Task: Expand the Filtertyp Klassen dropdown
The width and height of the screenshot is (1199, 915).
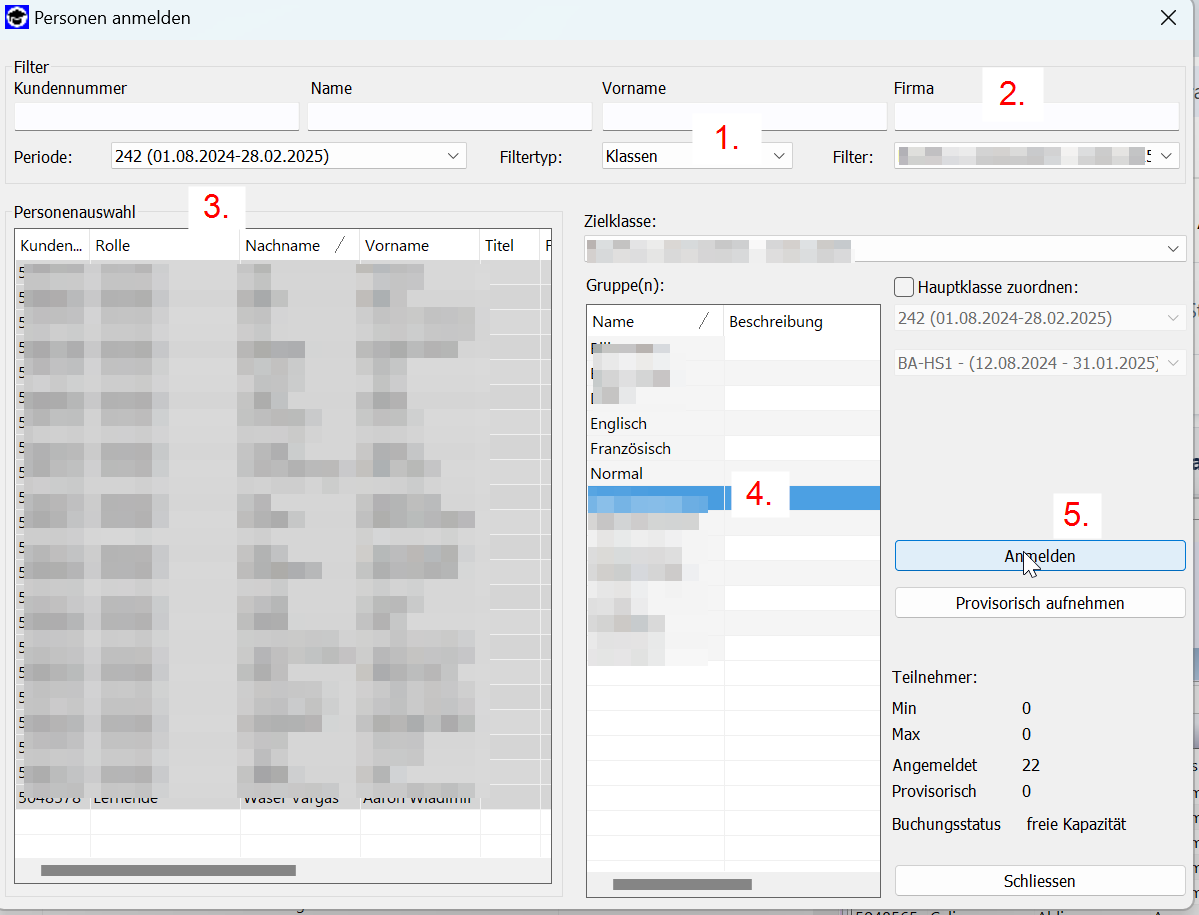Action: (x=779, y=156)
